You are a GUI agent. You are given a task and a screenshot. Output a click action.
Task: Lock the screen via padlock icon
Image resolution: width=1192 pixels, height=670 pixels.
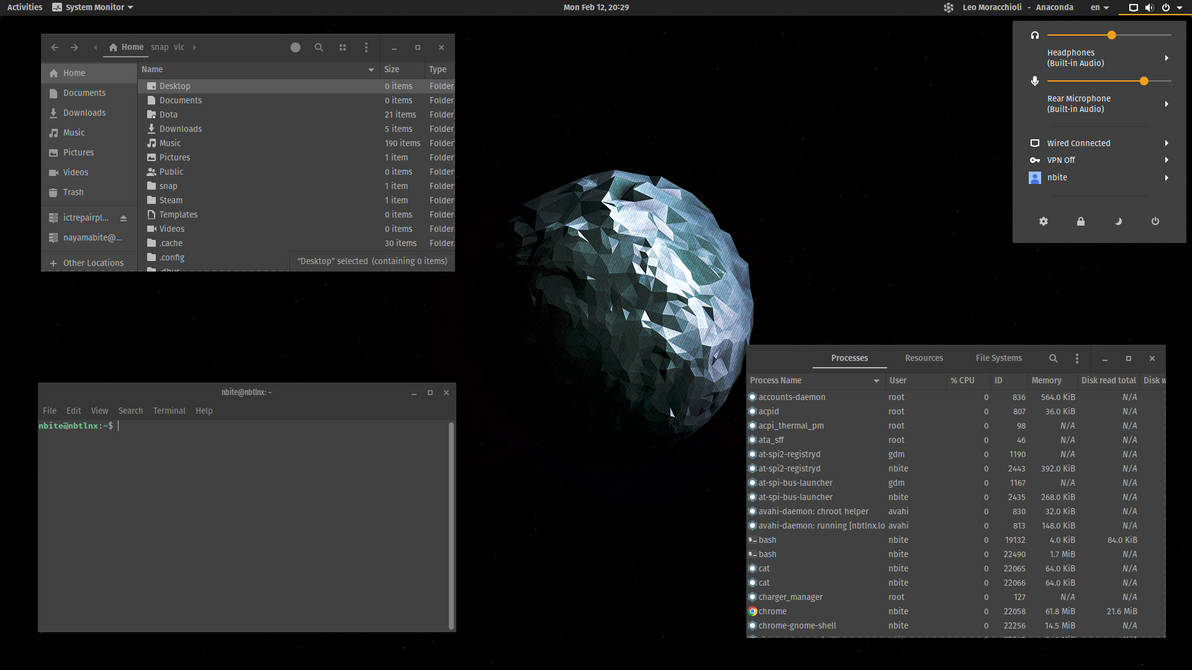1080,221
